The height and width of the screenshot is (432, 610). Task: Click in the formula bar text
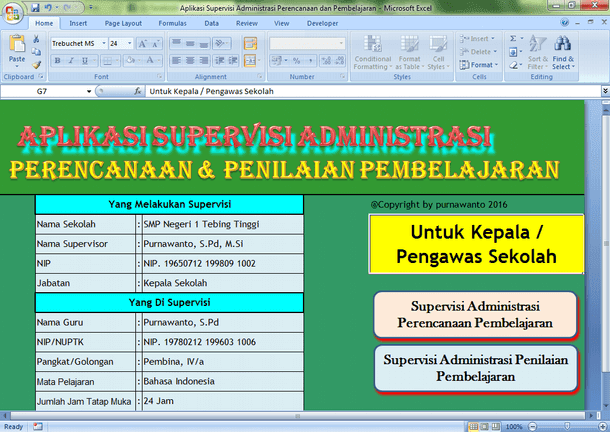[211, 91]
